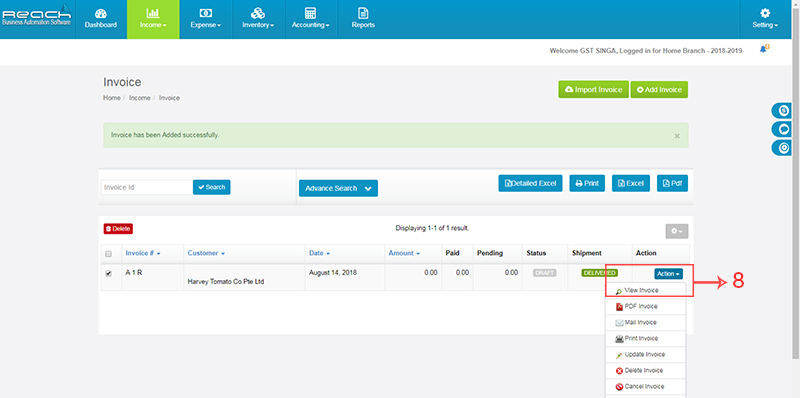The height and width of the screenshot is (398, 800).
Task: Focus the Invoice Id search field
Action: [147, 187]
